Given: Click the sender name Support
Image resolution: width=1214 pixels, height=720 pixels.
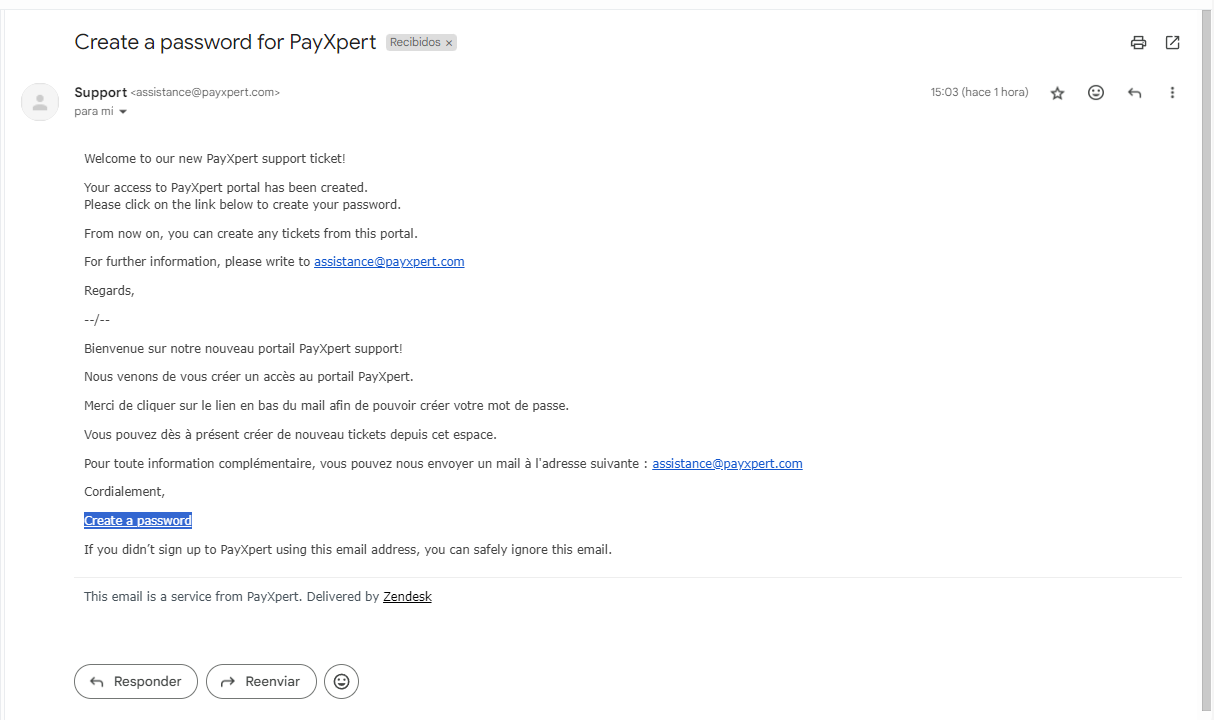Looking at the screenshot, I should (x=101, y=92).
